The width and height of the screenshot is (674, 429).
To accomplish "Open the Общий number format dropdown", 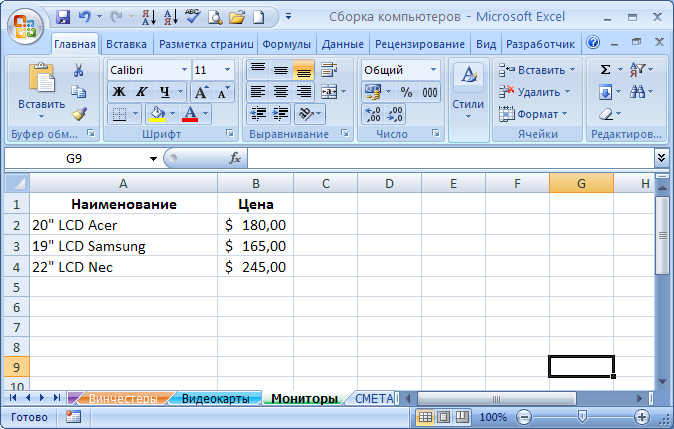I will point(433,70).
